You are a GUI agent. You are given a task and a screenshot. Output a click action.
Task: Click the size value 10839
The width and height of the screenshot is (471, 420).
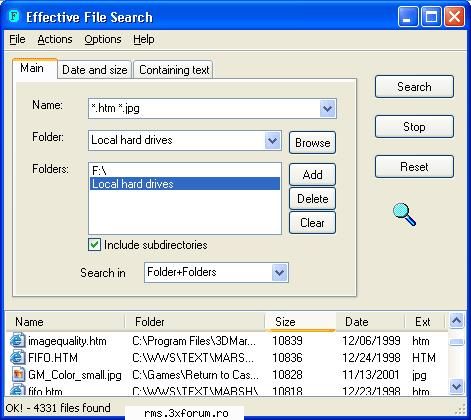coord(287,341)
